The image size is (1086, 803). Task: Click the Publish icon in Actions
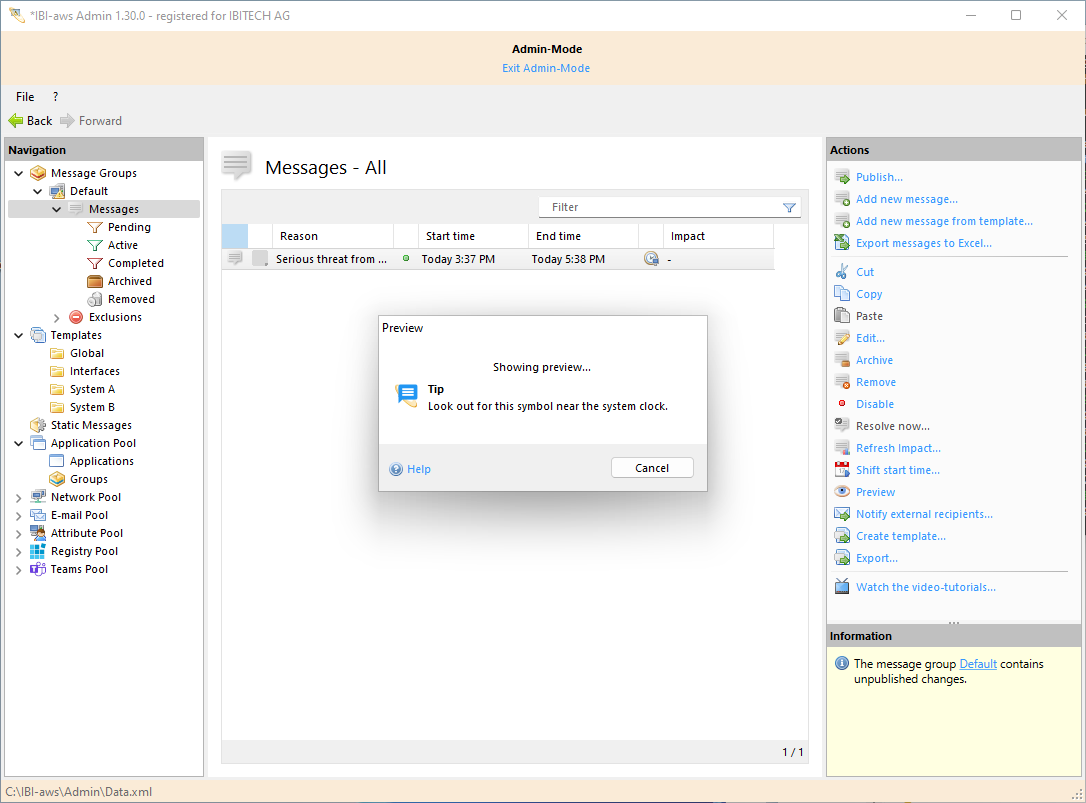click(x=842, y=177)
